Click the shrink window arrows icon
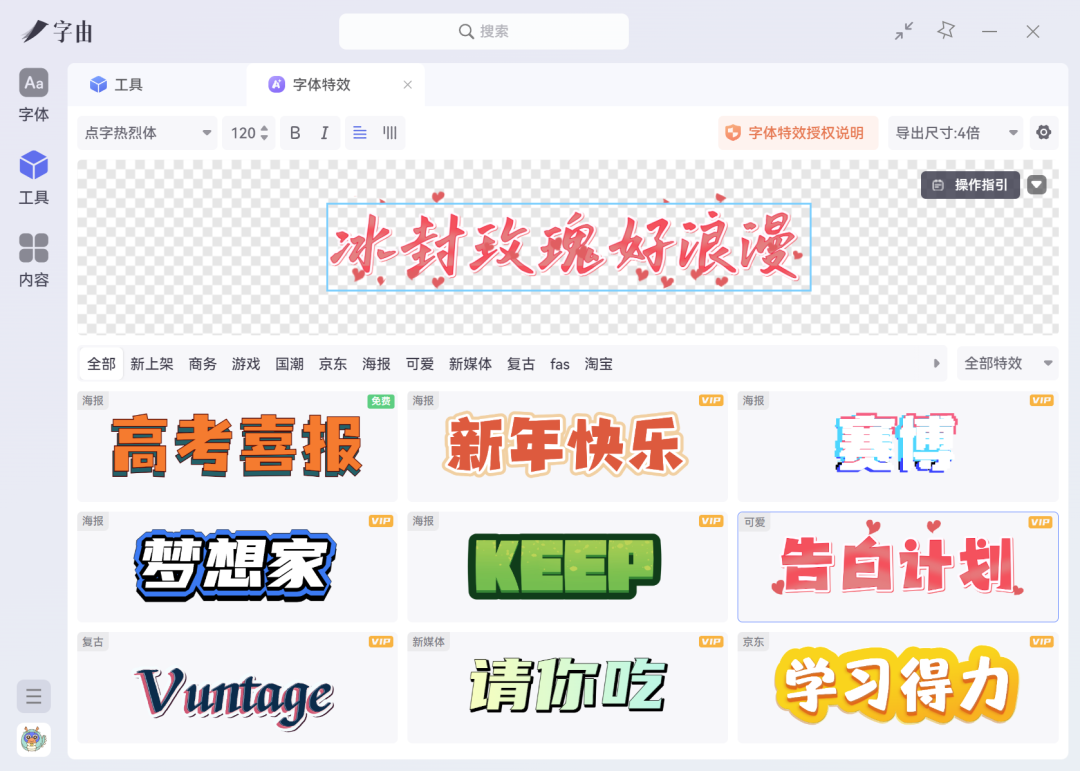This screenshot has height=771, width=1080. (904, 31)
